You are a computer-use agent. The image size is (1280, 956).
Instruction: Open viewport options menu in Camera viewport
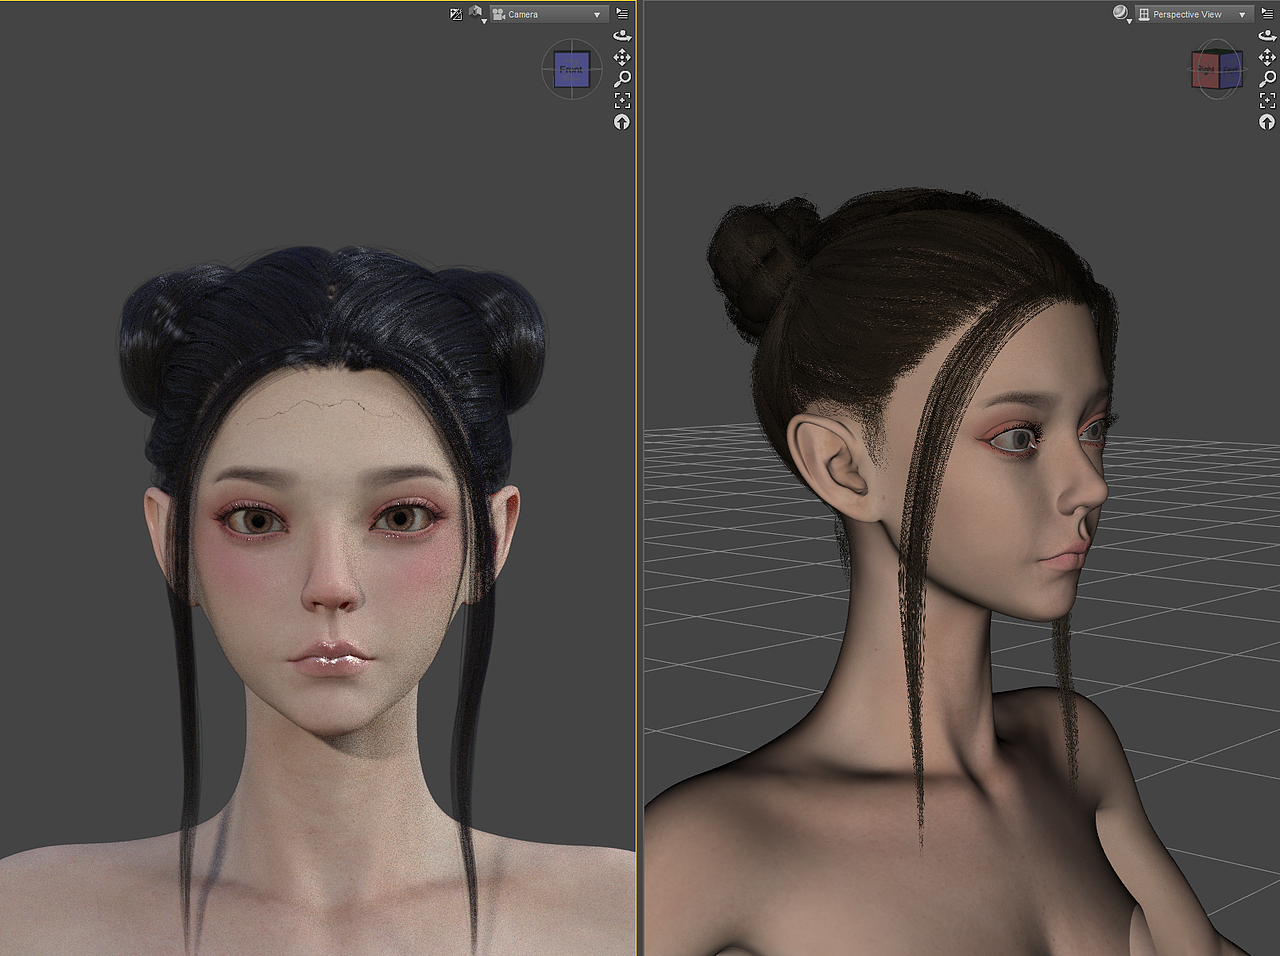(x=622, y=14)
